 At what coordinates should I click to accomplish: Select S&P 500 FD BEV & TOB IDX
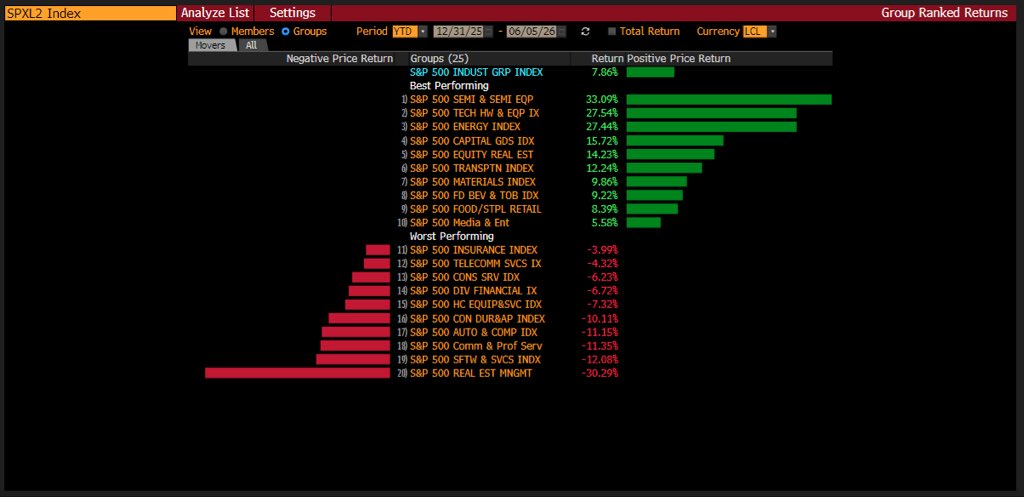point(474,195)
